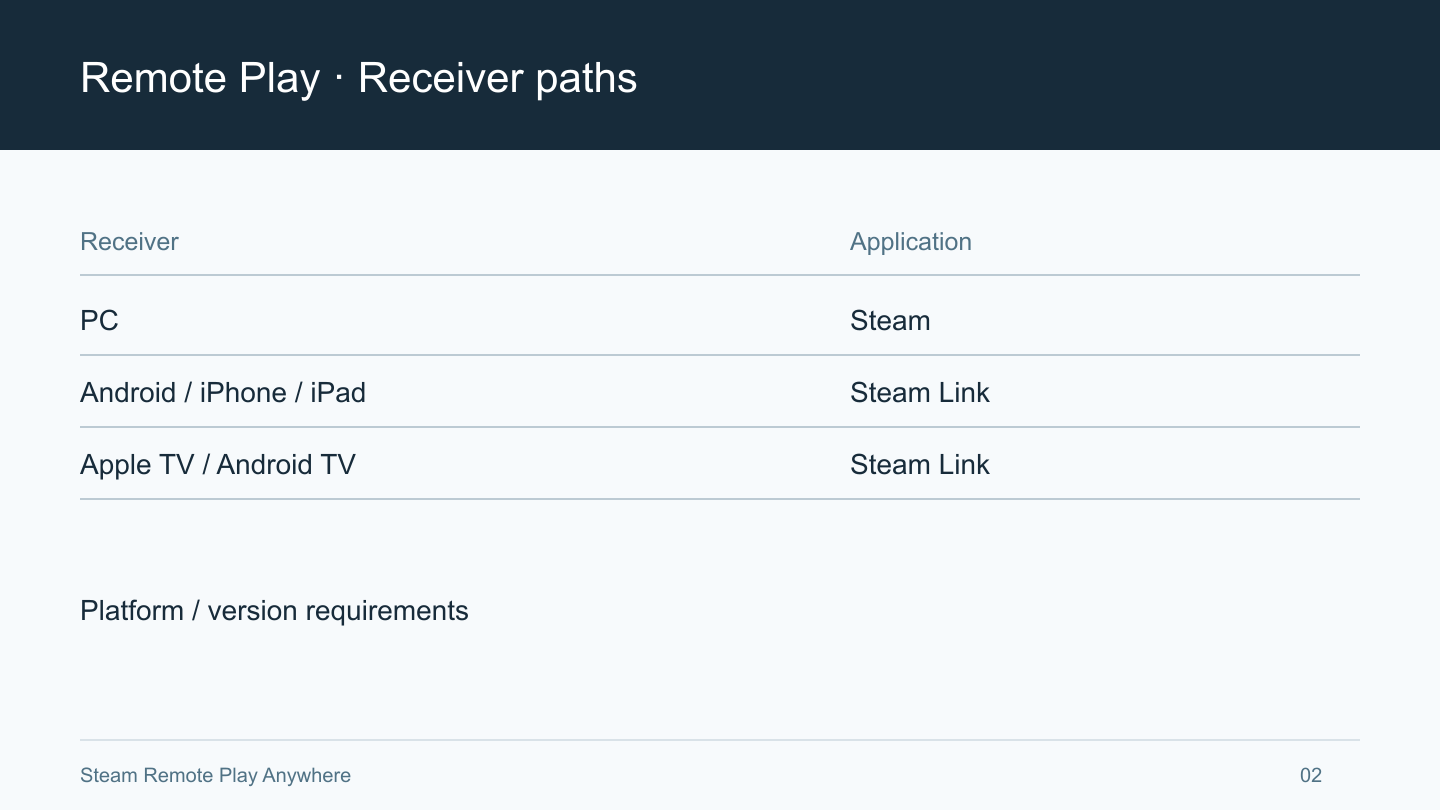Click the slide number "02"

pos(1311,775)
